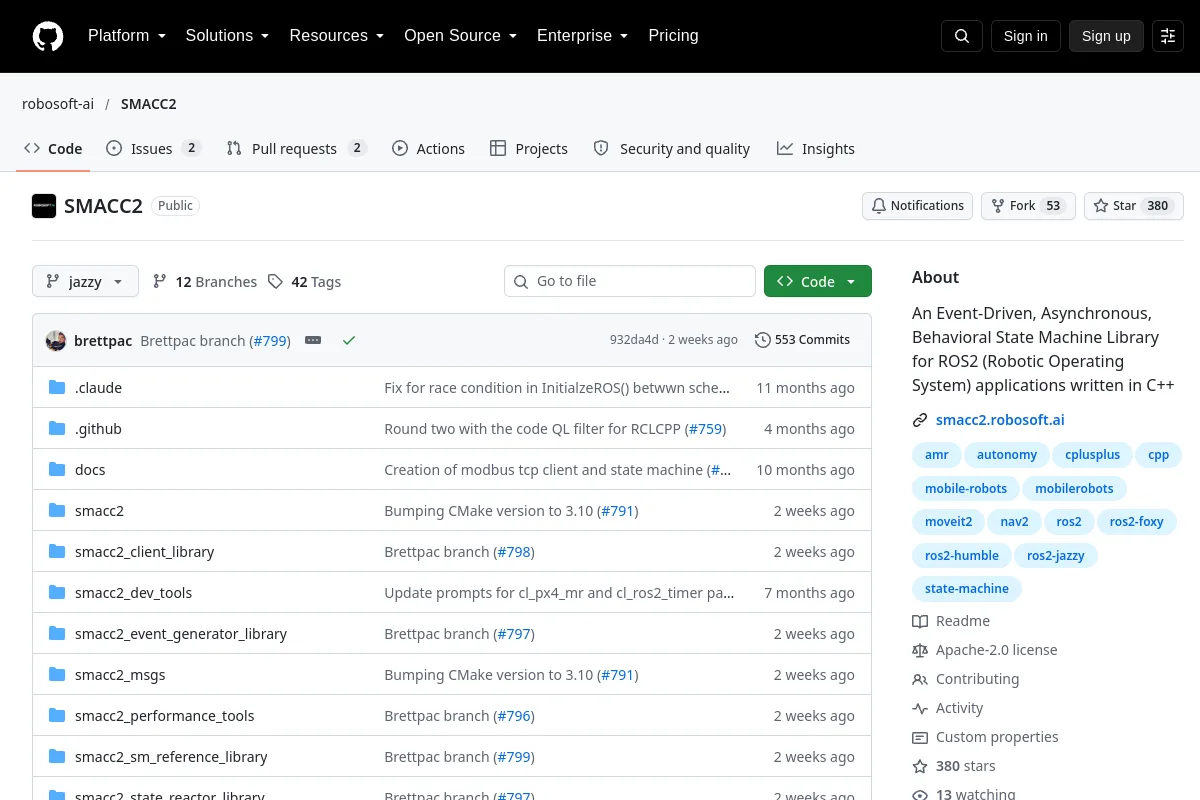Select the state-machine topic tag

coord(967,589)
